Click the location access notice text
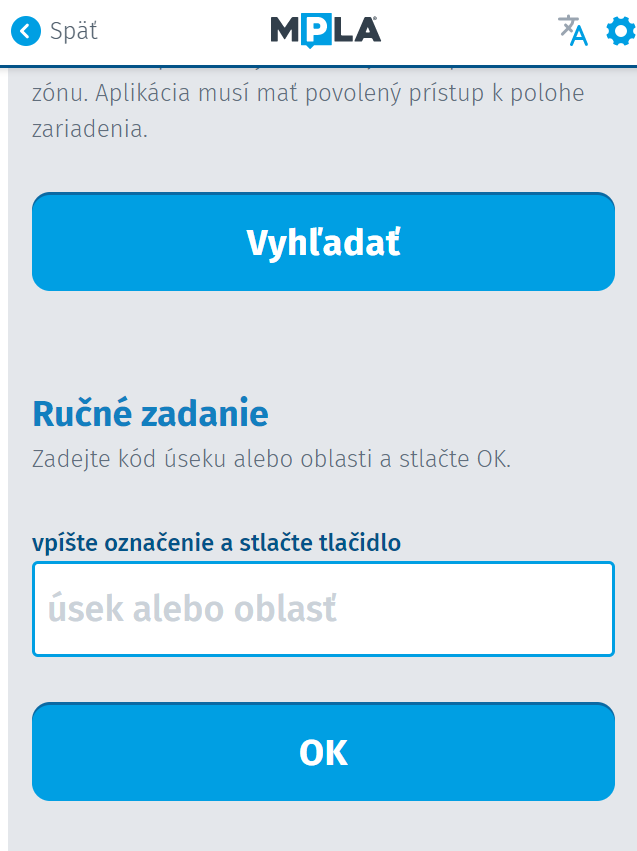Viewport: 637px width, 851px height. click(x=308, y=111)
